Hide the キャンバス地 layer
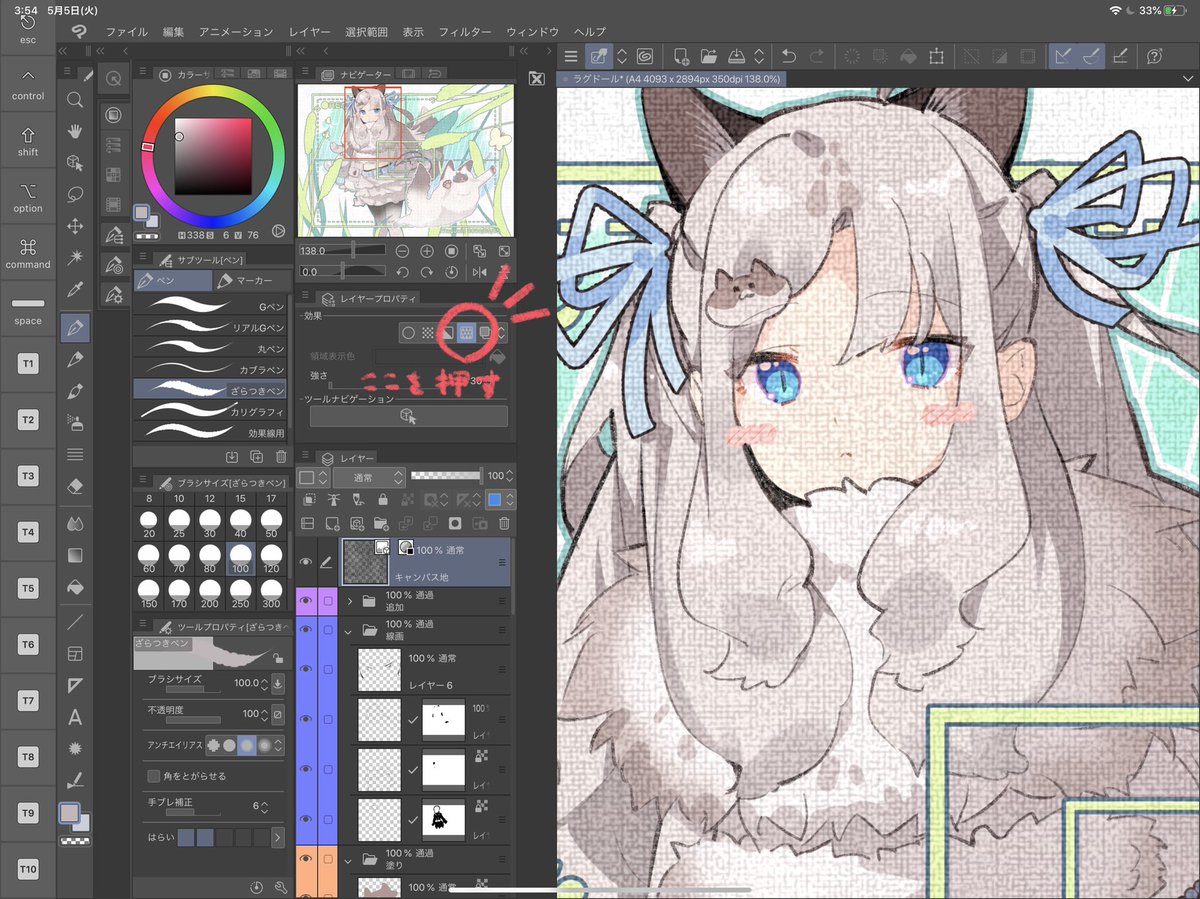Viewport: 1200px width, 899px height. coord(305,562)
